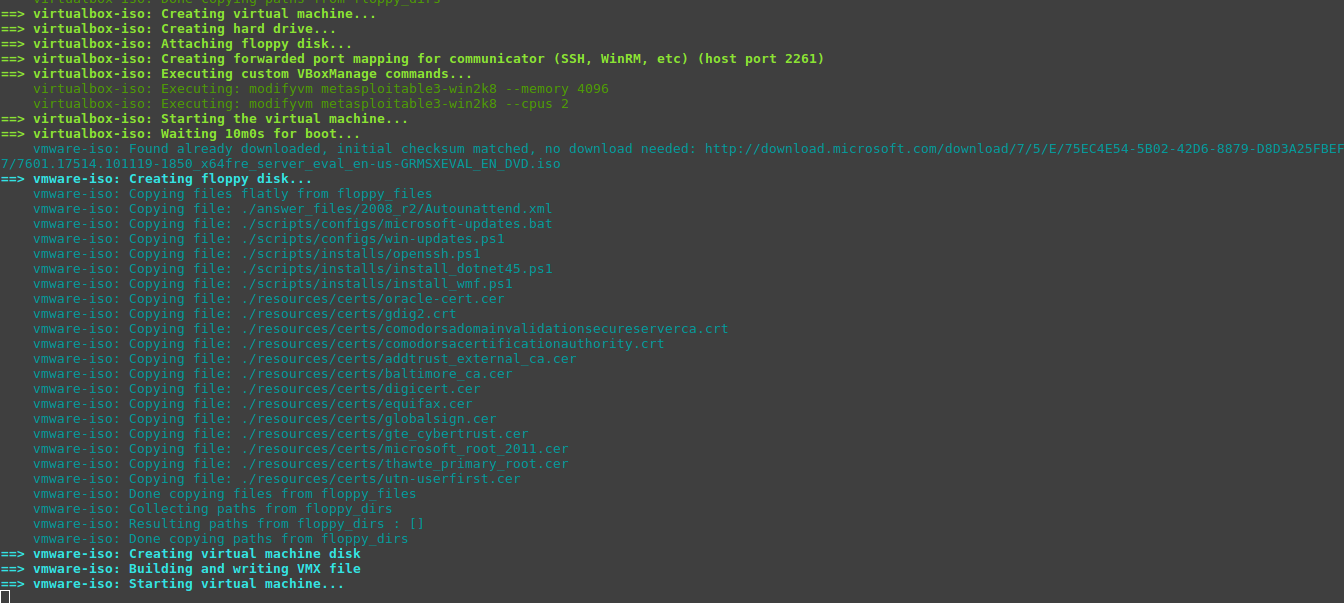Viewport: 1344px width, 603px height.
Task: Click the microsoft_root_2011.cer path
Action: click(404, 449)
